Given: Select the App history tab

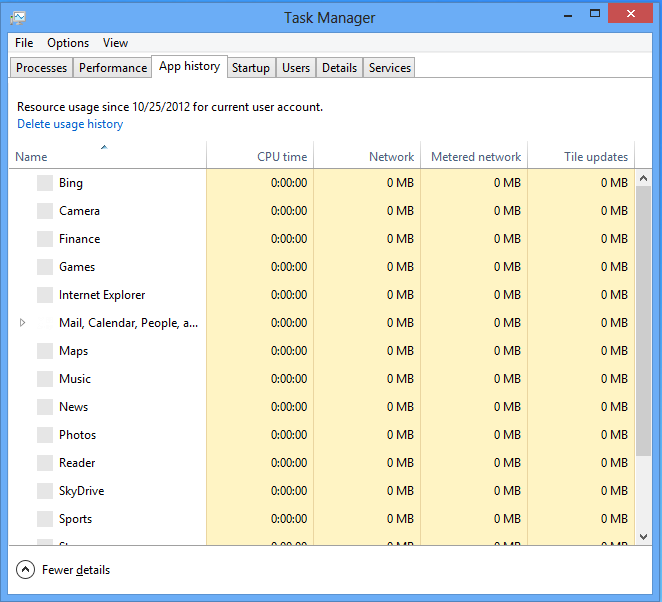Looking at the screenshot, I should 190,67.
